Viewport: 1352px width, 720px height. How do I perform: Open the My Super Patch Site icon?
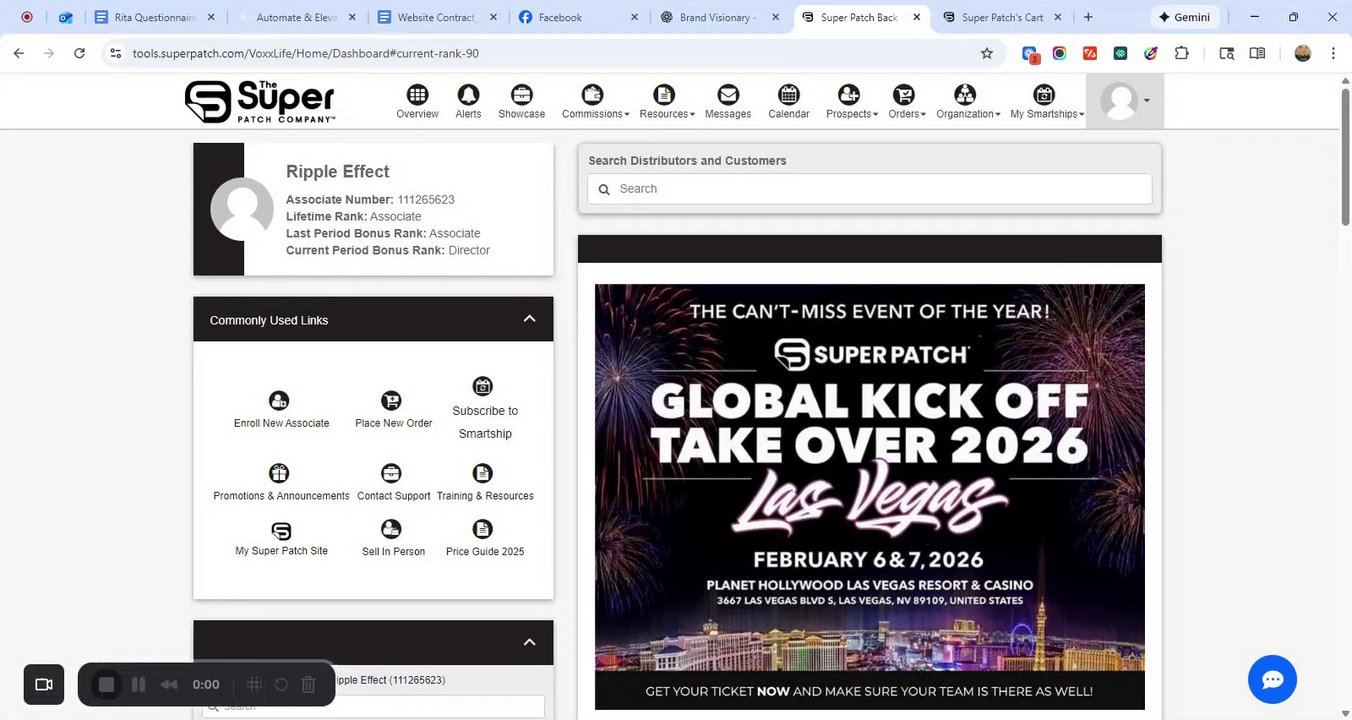281,531
